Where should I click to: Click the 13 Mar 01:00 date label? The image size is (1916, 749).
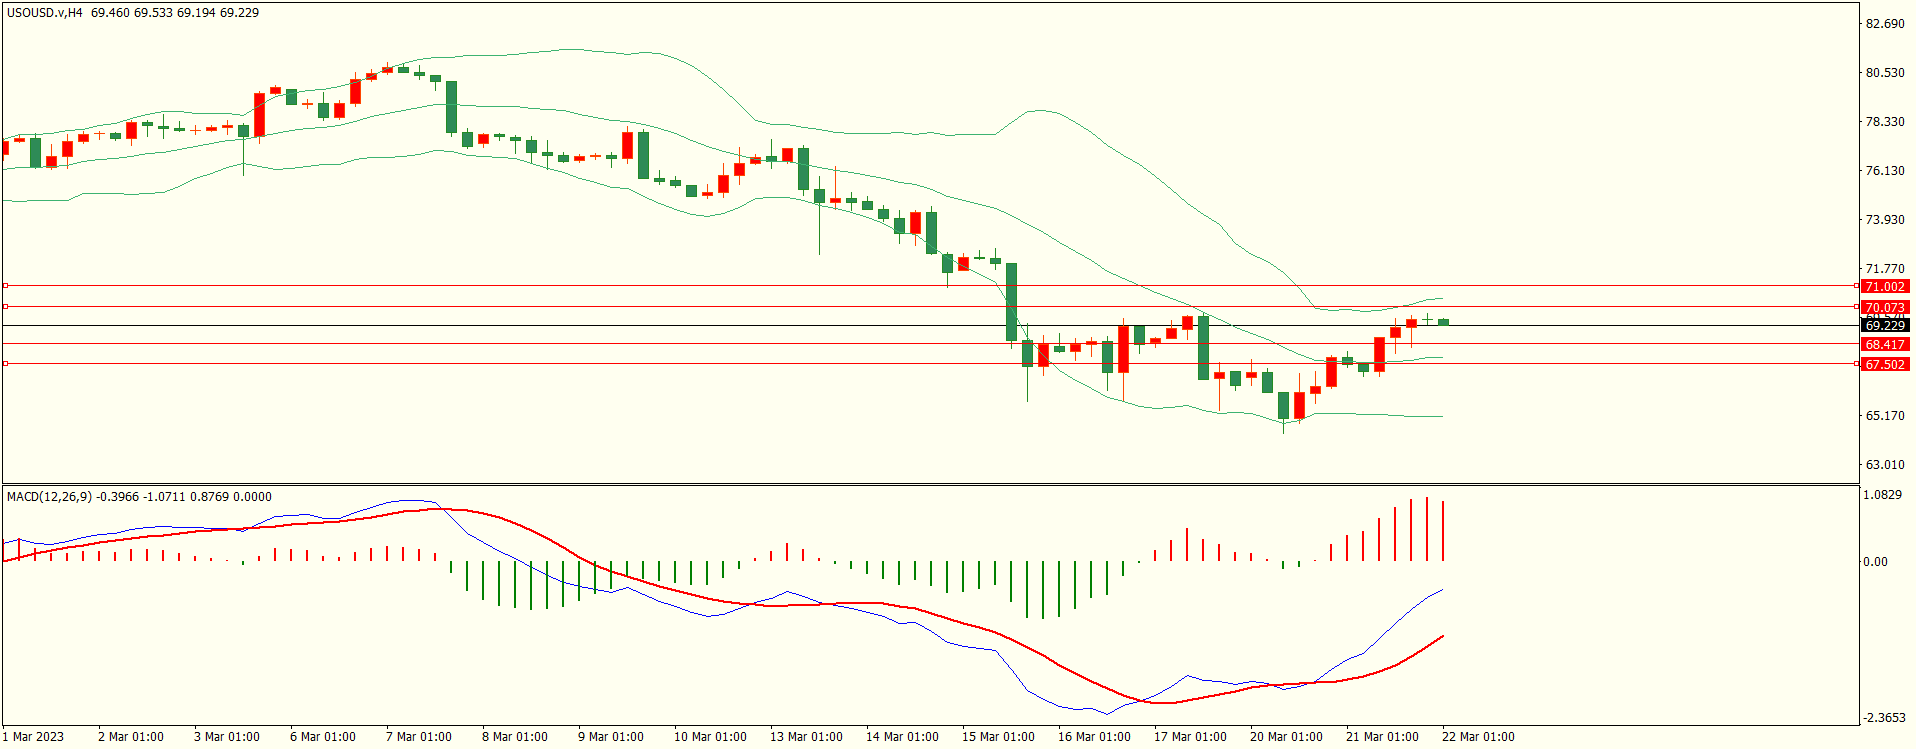click(806, 737)
